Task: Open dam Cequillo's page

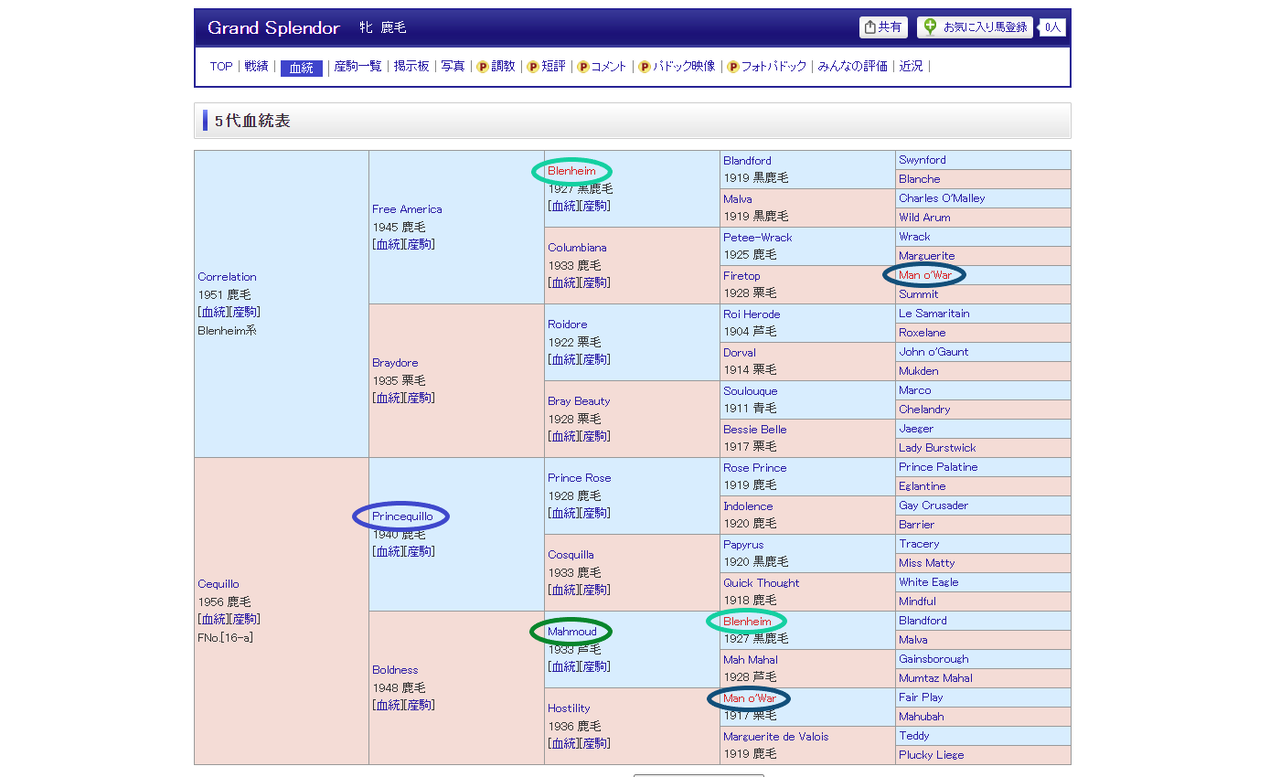Action: [218, 584]
